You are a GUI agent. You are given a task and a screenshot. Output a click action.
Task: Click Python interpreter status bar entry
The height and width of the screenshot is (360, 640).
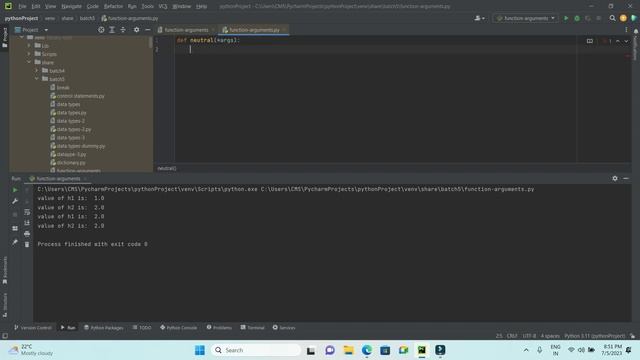tap(595, 336)
